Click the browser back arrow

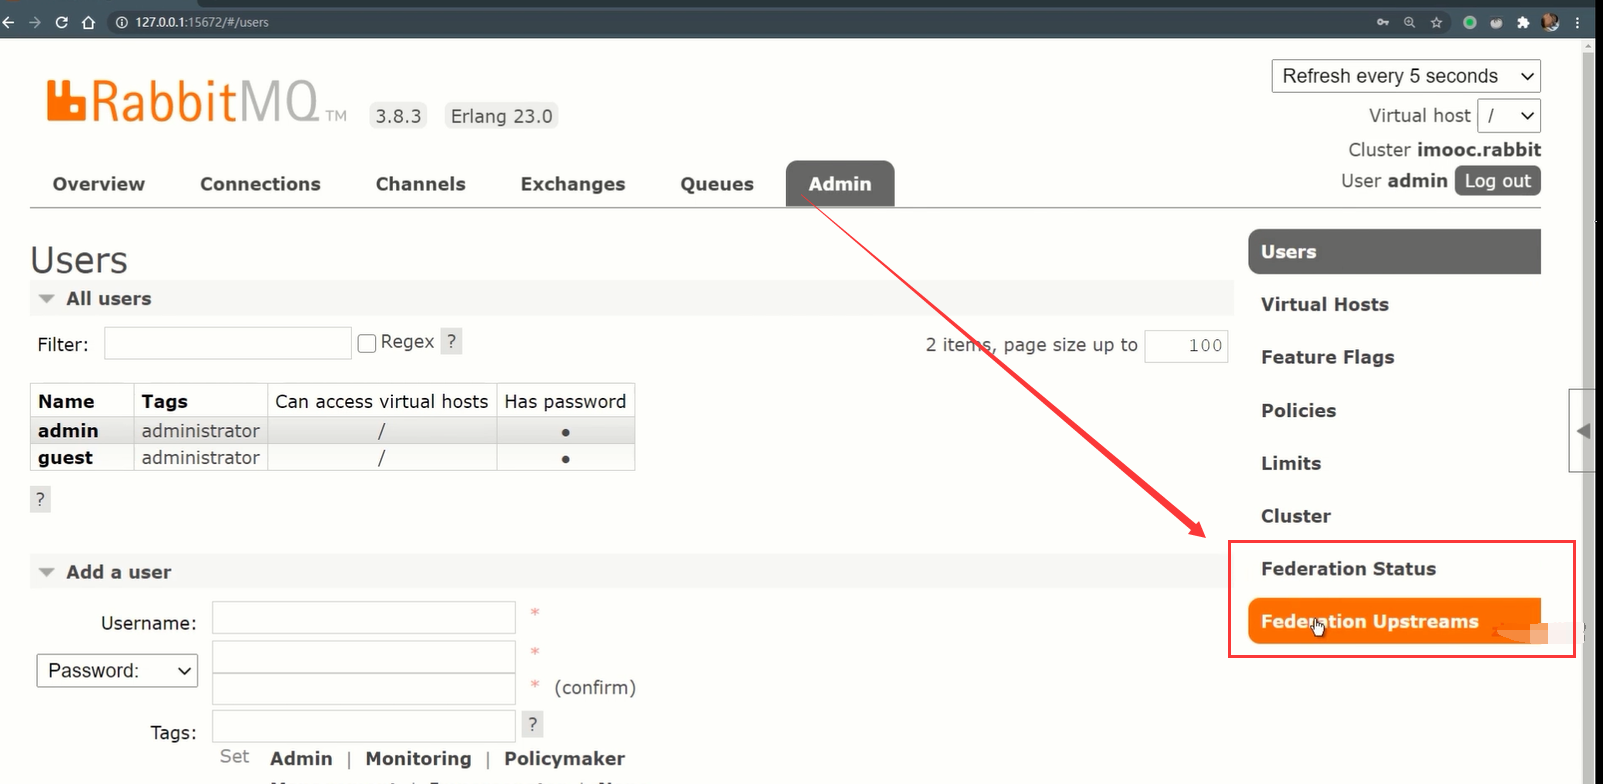coord(9,22)
